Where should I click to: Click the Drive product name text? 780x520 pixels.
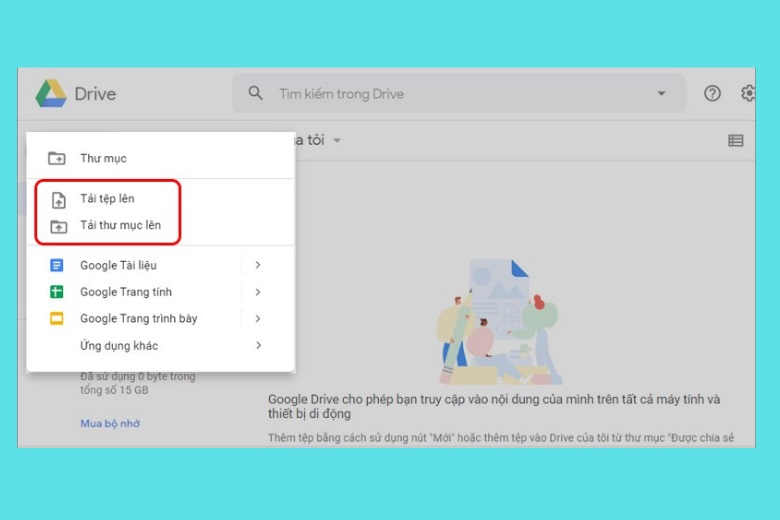(95, 94)
